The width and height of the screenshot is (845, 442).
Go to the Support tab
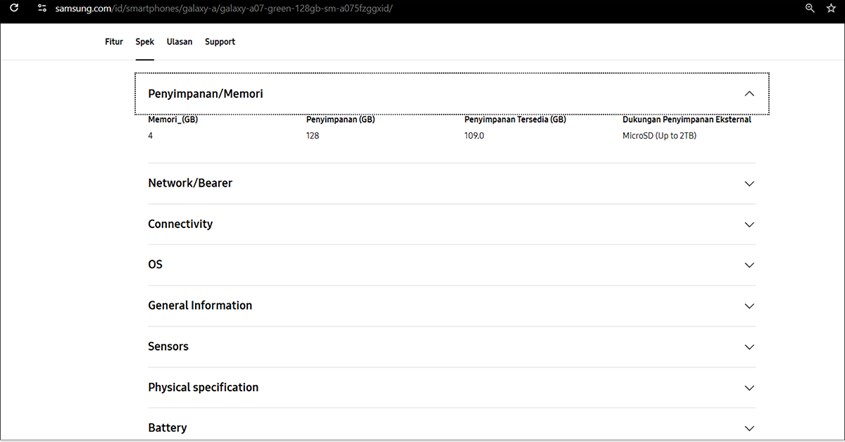(220, 42)
